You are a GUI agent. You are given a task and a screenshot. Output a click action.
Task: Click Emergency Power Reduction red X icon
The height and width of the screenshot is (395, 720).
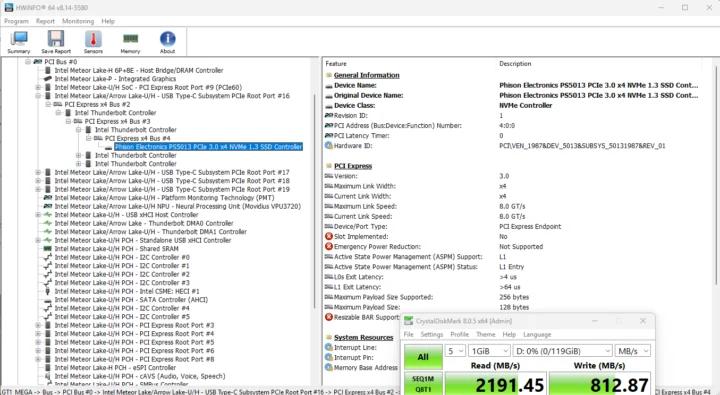329,247
